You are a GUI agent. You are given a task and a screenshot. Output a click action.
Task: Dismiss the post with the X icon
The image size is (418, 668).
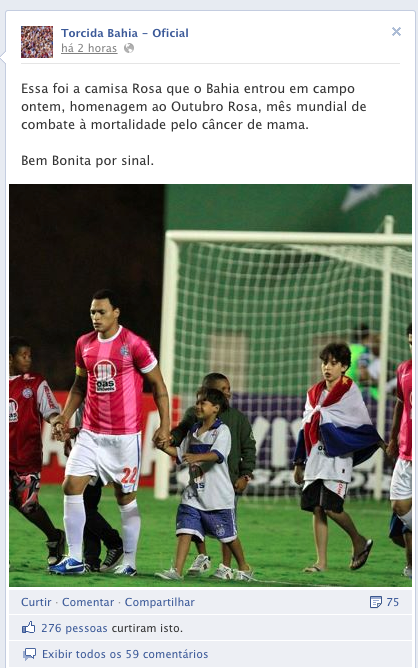(x=396, y=32)
